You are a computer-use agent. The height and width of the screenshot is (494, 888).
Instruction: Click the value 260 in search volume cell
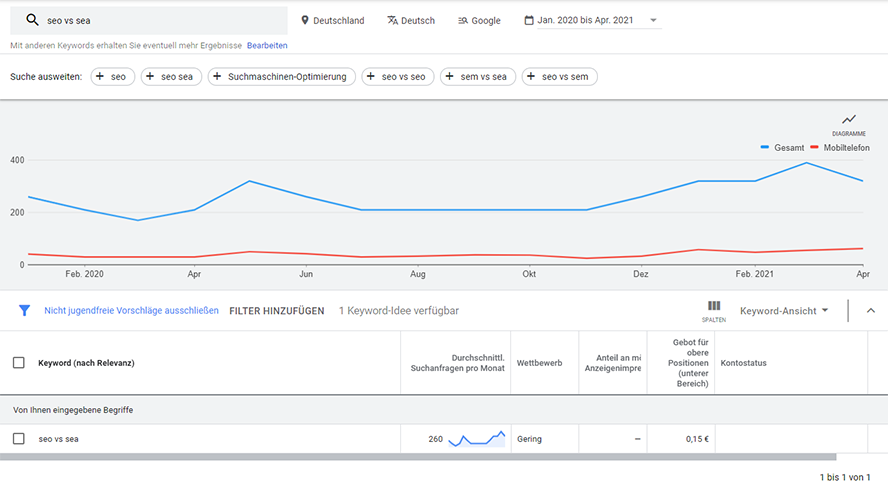pyautogui.click(x=436, y=439)
